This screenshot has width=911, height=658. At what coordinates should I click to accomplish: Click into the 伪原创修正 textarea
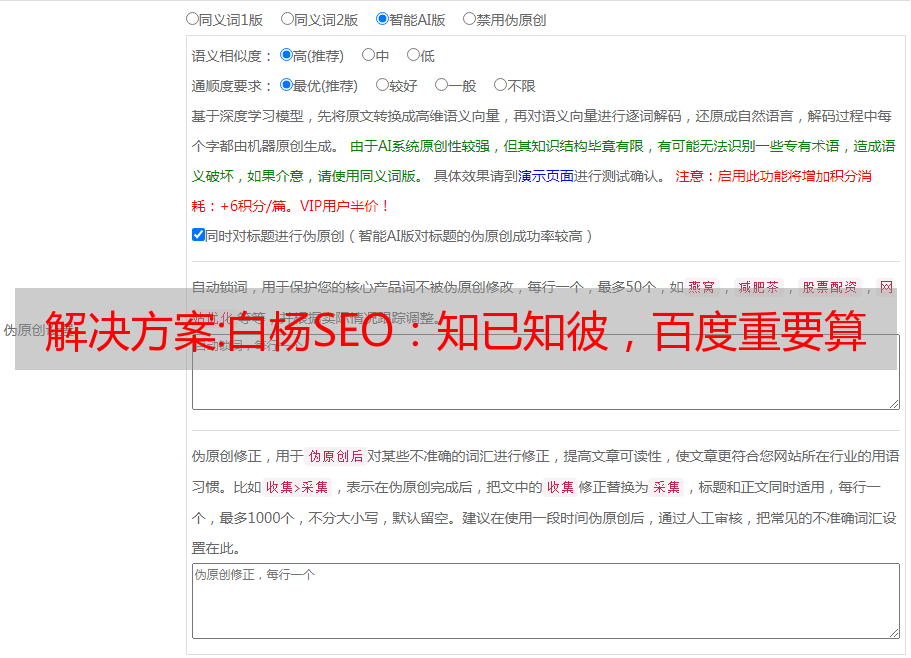click(x=546, y=601)
